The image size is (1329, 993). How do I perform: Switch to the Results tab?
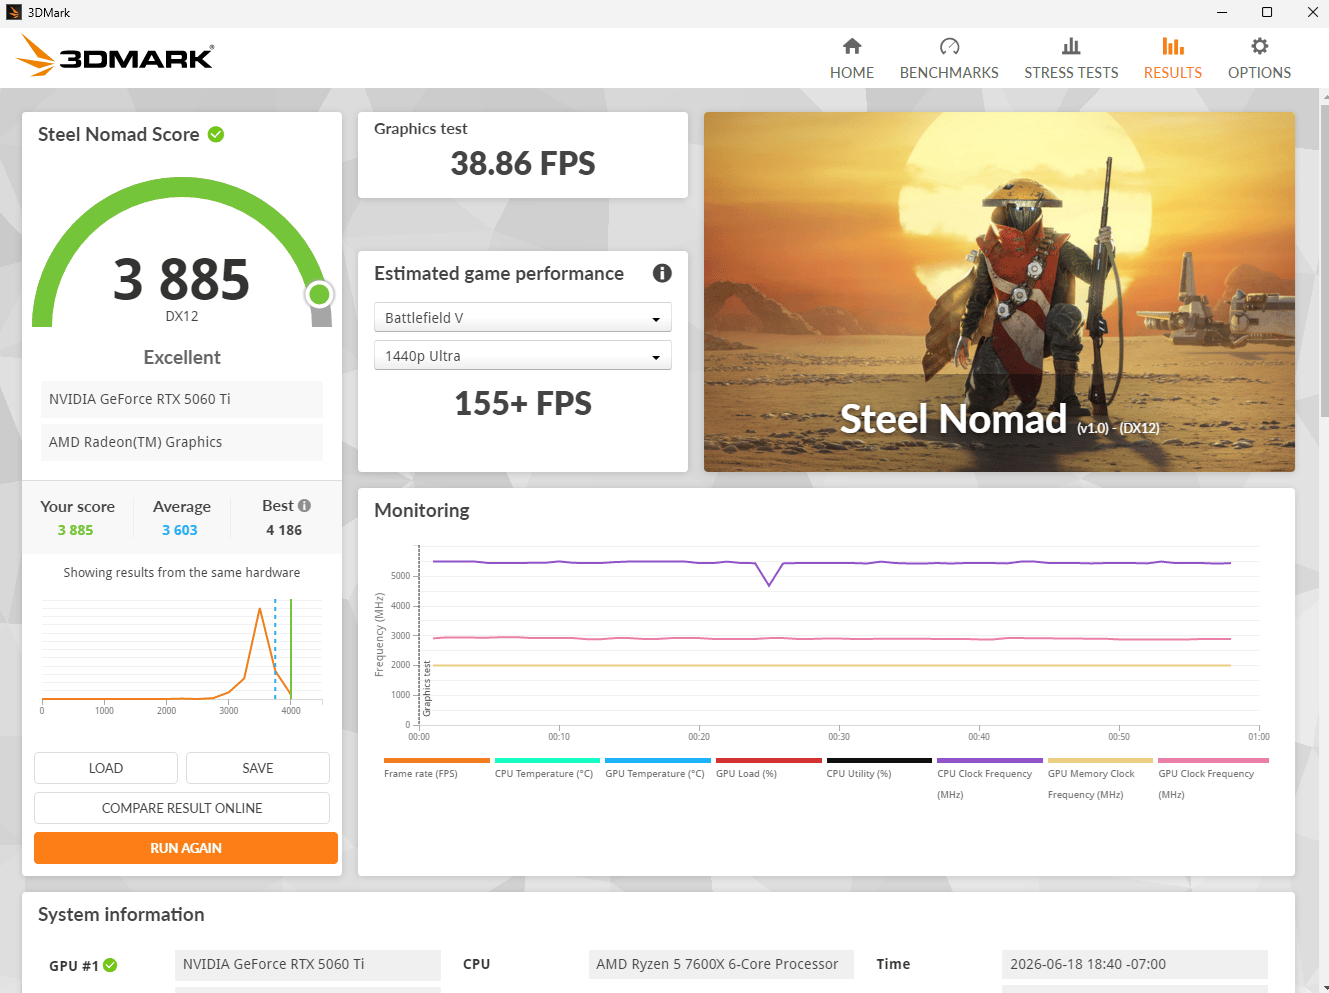point(1173,59)
